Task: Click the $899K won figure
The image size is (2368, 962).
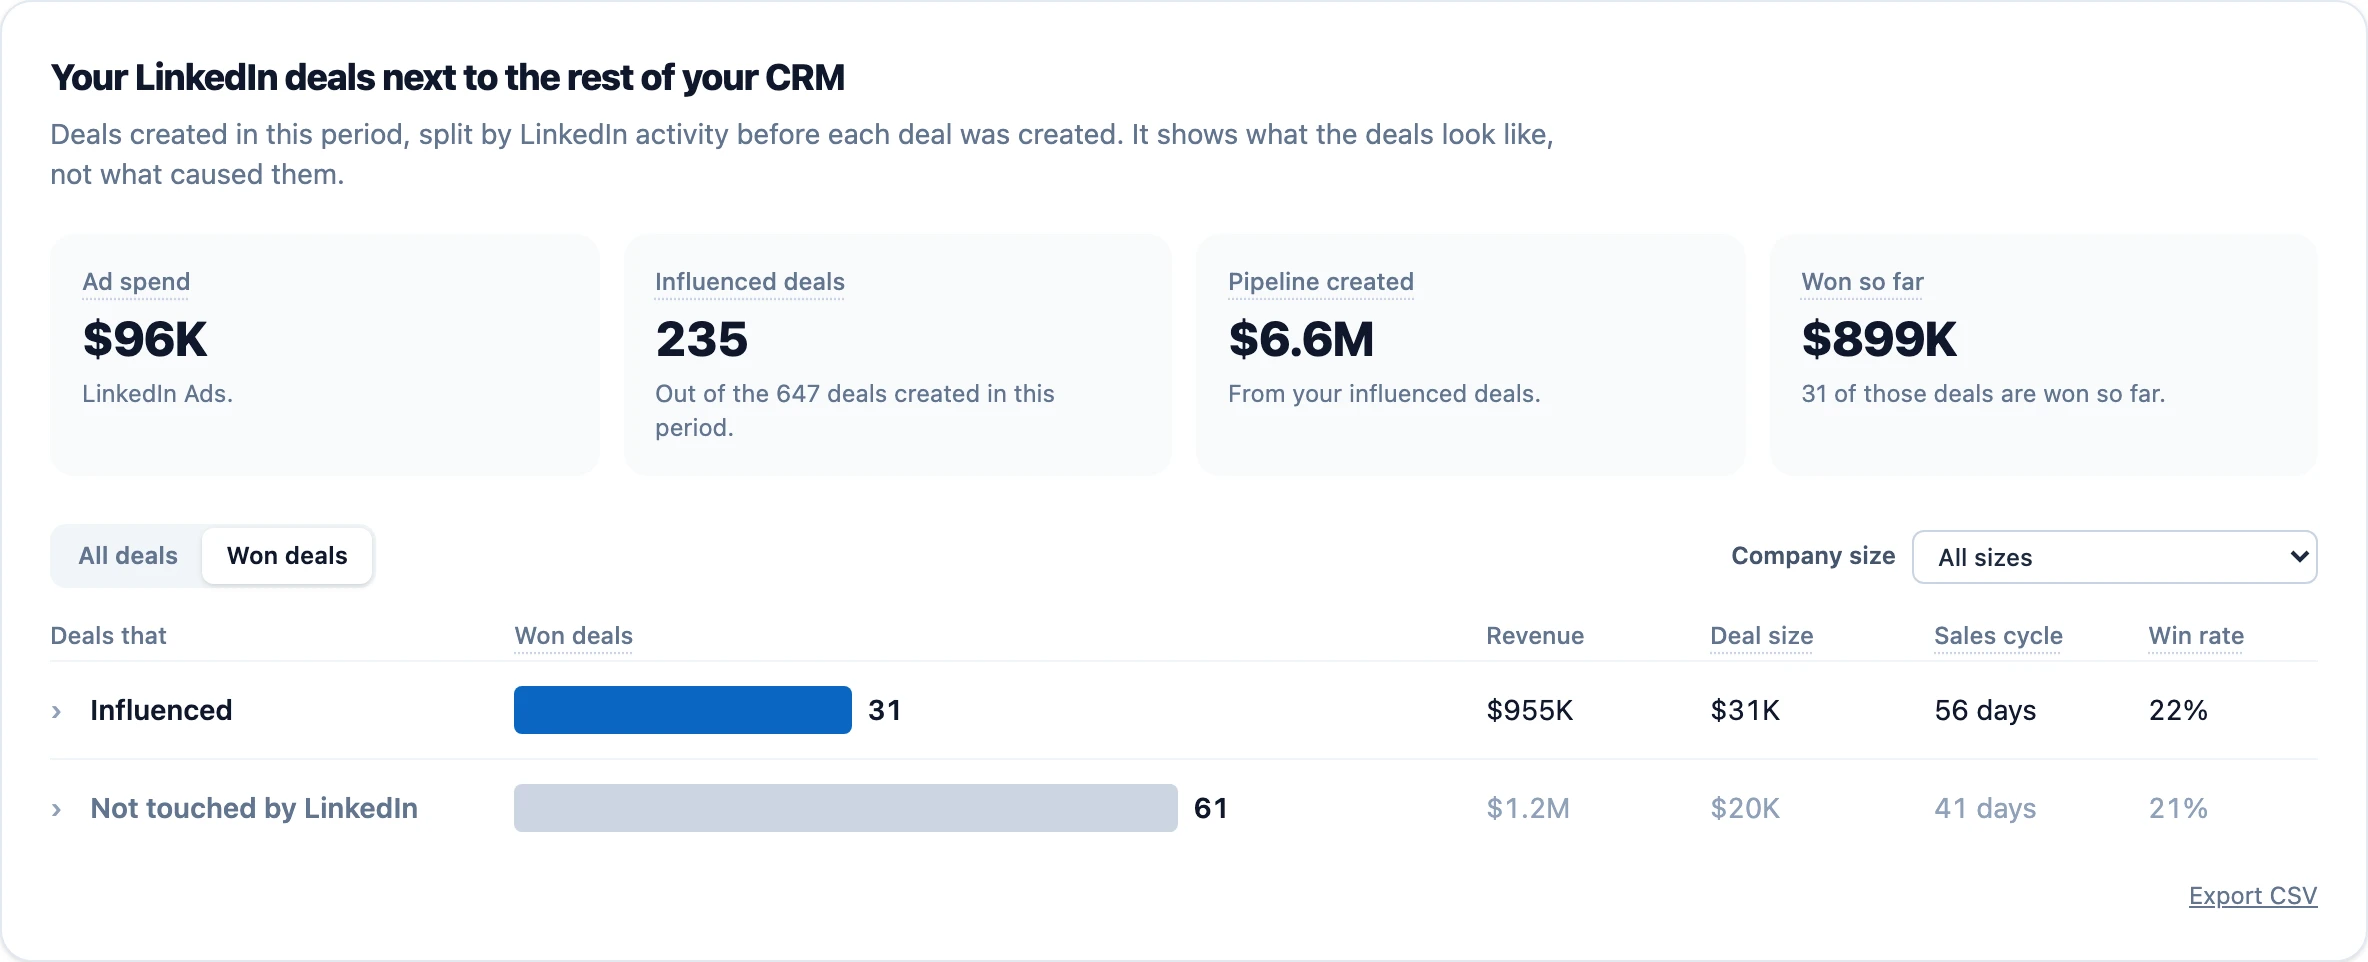Action: [x=1879, y=339]
